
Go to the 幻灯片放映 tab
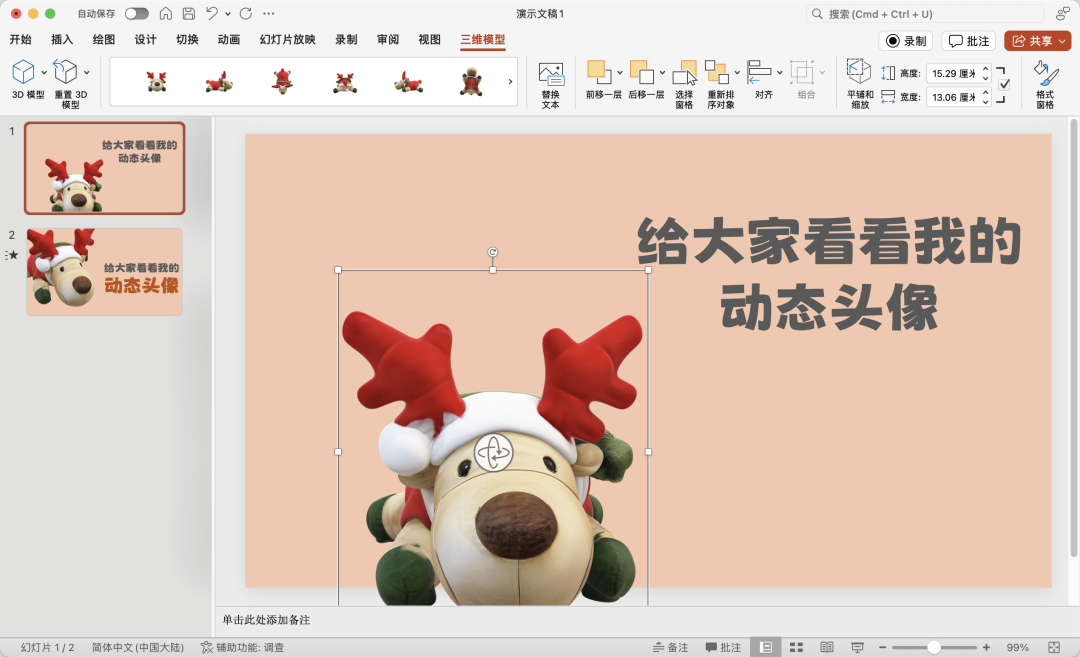coord(287,40)
